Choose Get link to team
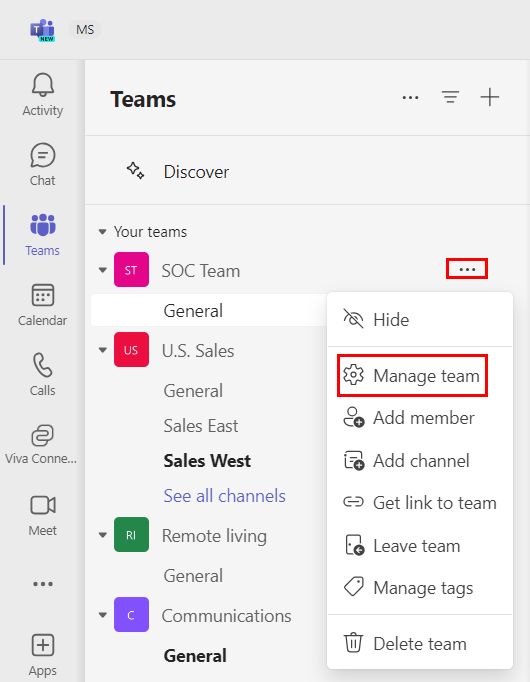The image size is (530, 682). click(x=420, y=503)
